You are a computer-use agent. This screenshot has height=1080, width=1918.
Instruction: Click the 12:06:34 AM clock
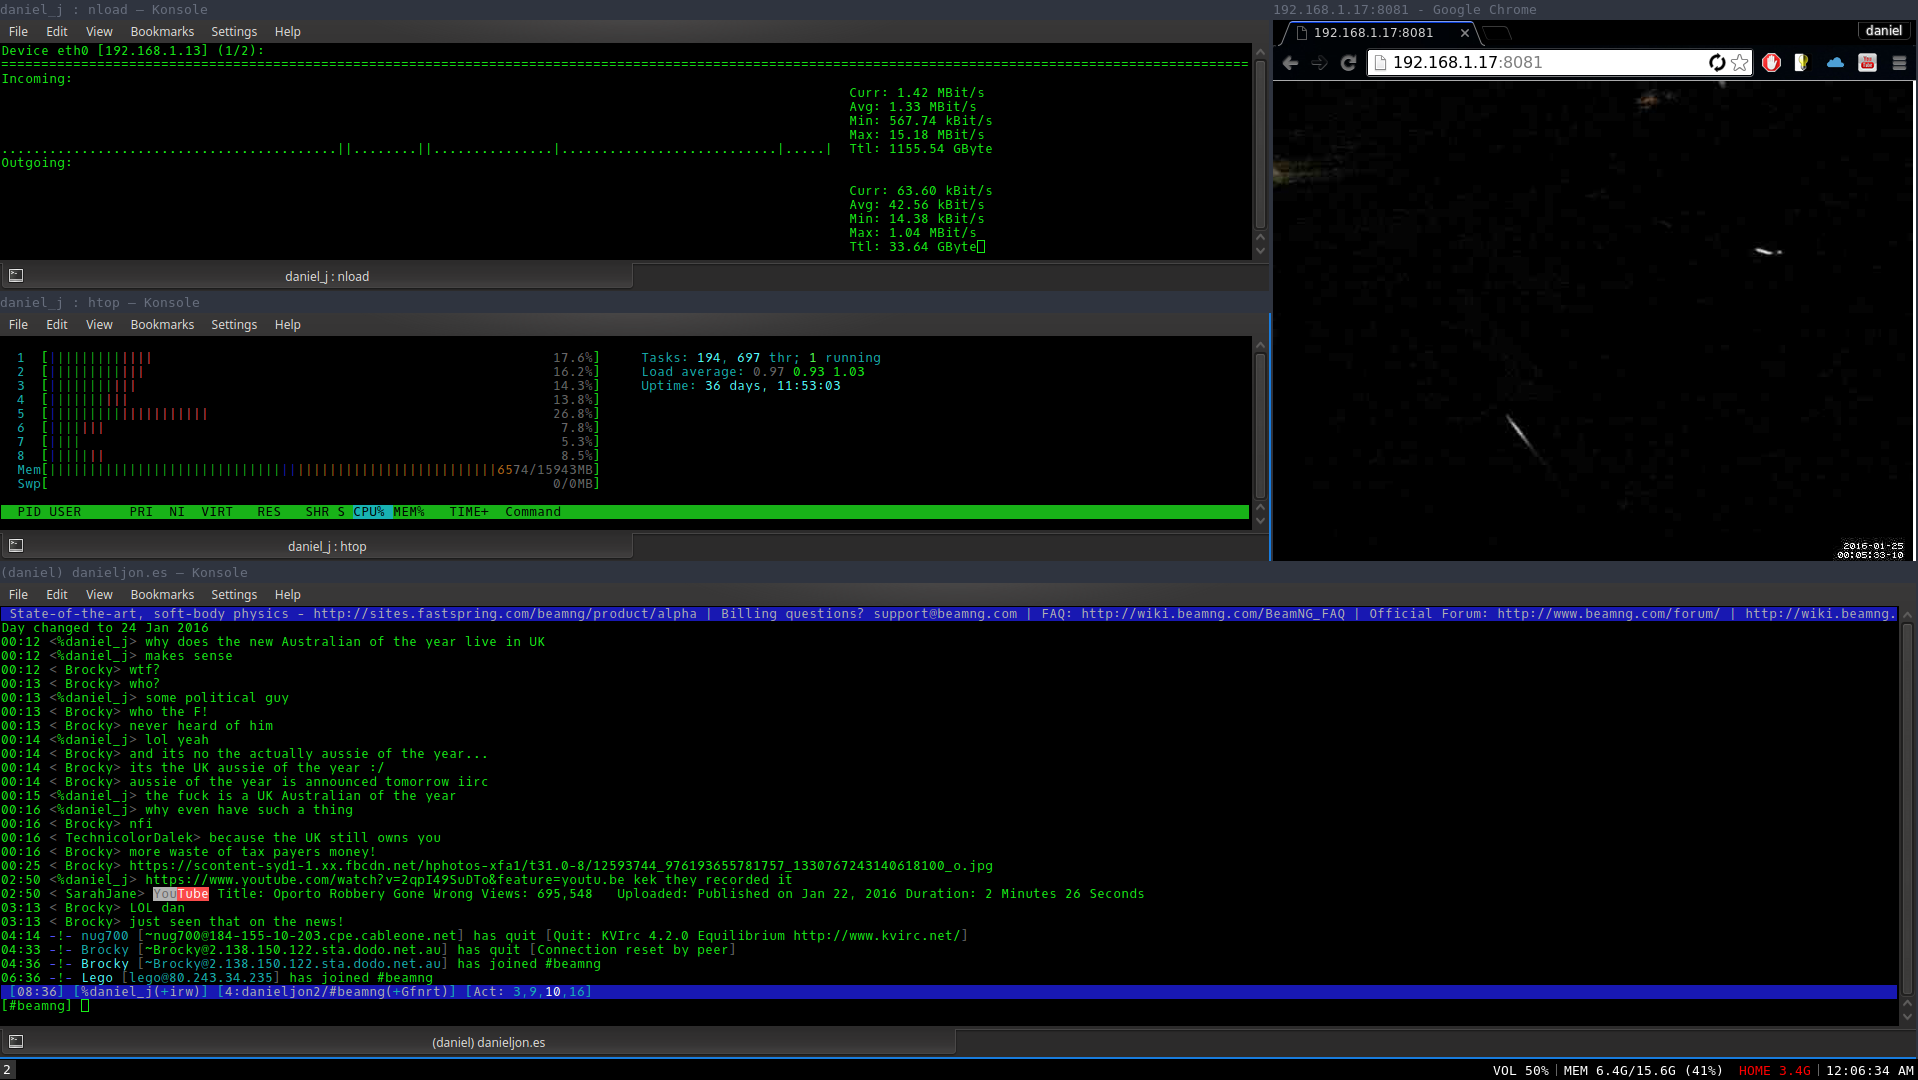(1870, 1071)
